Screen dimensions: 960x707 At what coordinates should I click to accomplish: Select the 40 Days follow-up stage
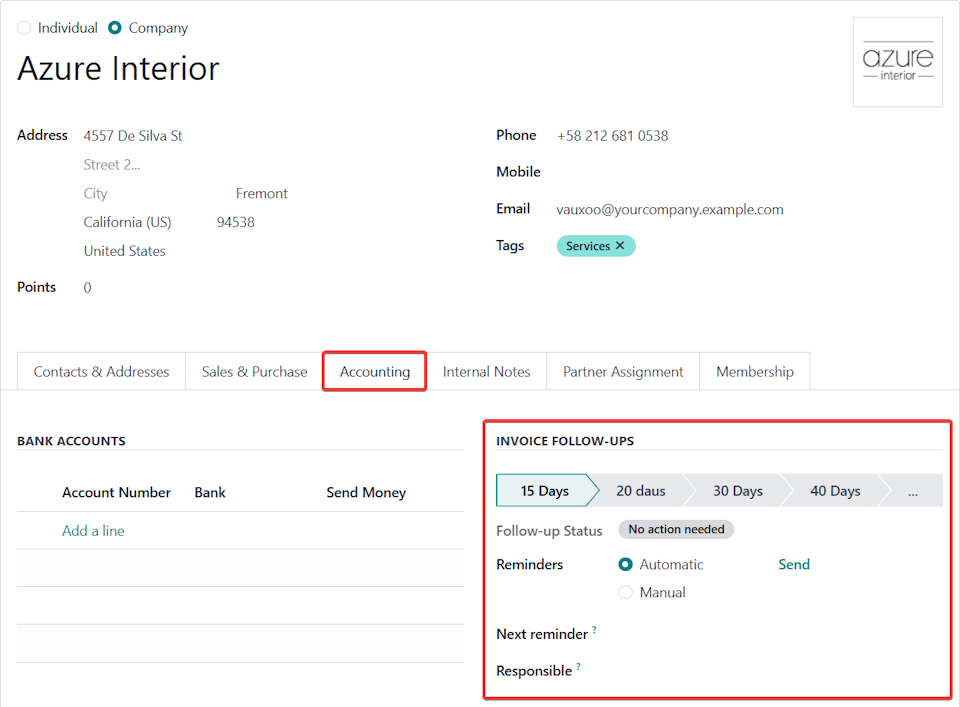click(x=835, y=491)
